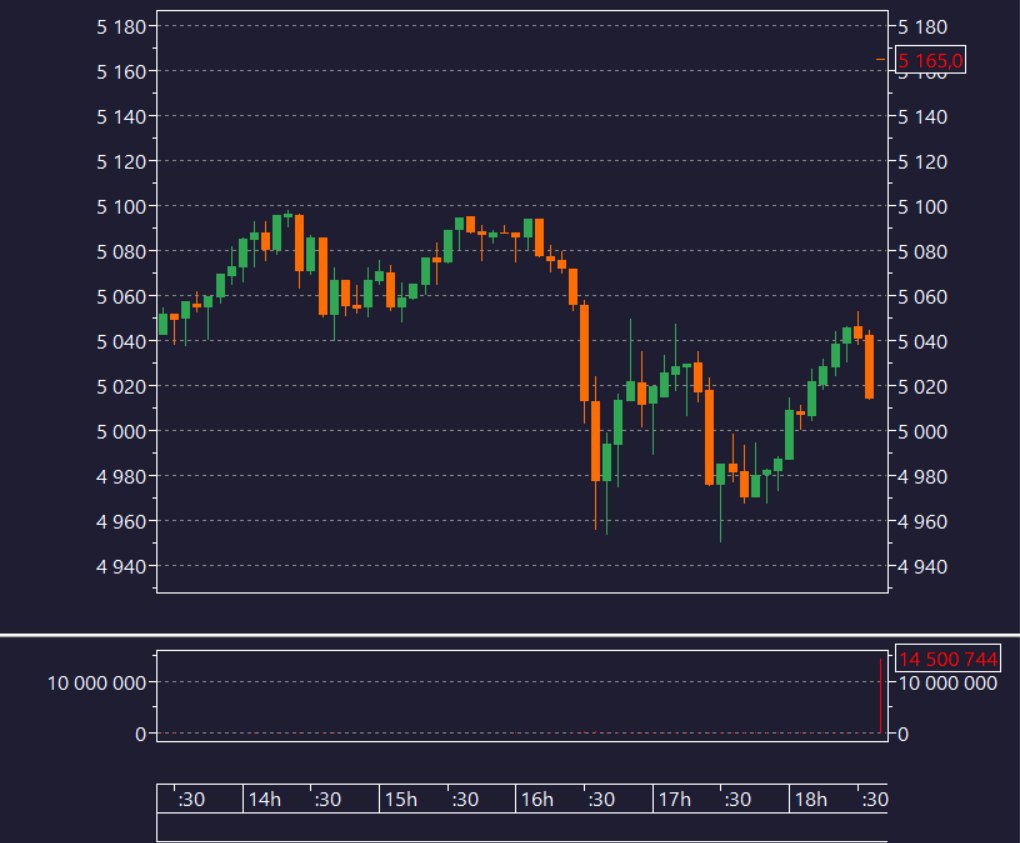Select the :30 mark before 14h
Screen dimensions: 1020x843
click(191, 799)
